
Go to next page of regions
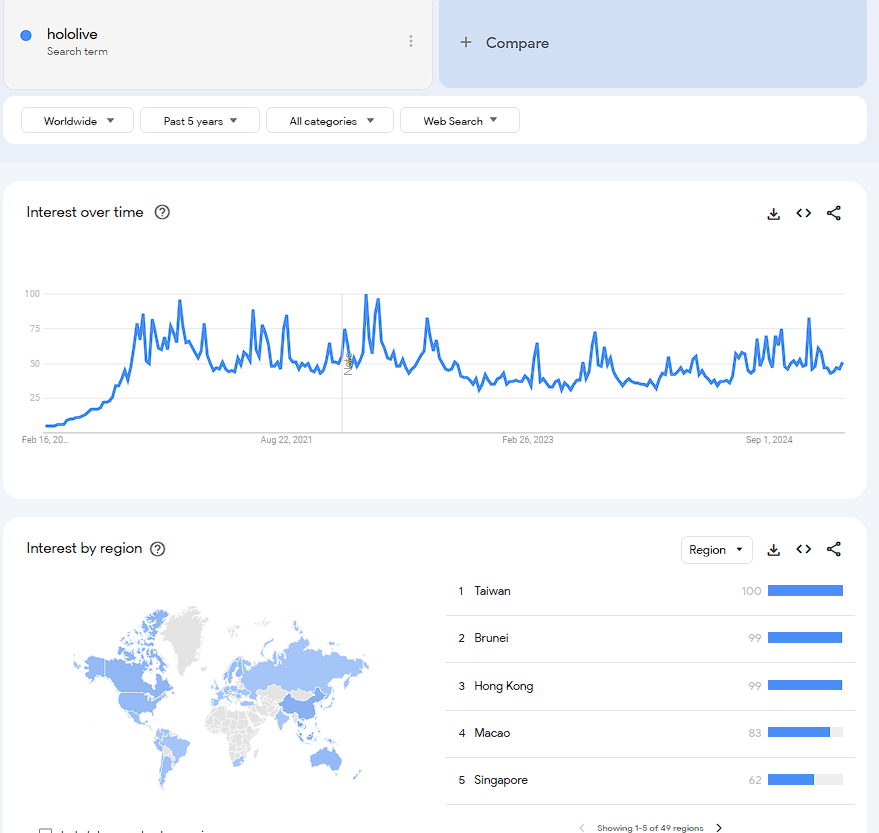pyautogui.click(x=719, y=827)
